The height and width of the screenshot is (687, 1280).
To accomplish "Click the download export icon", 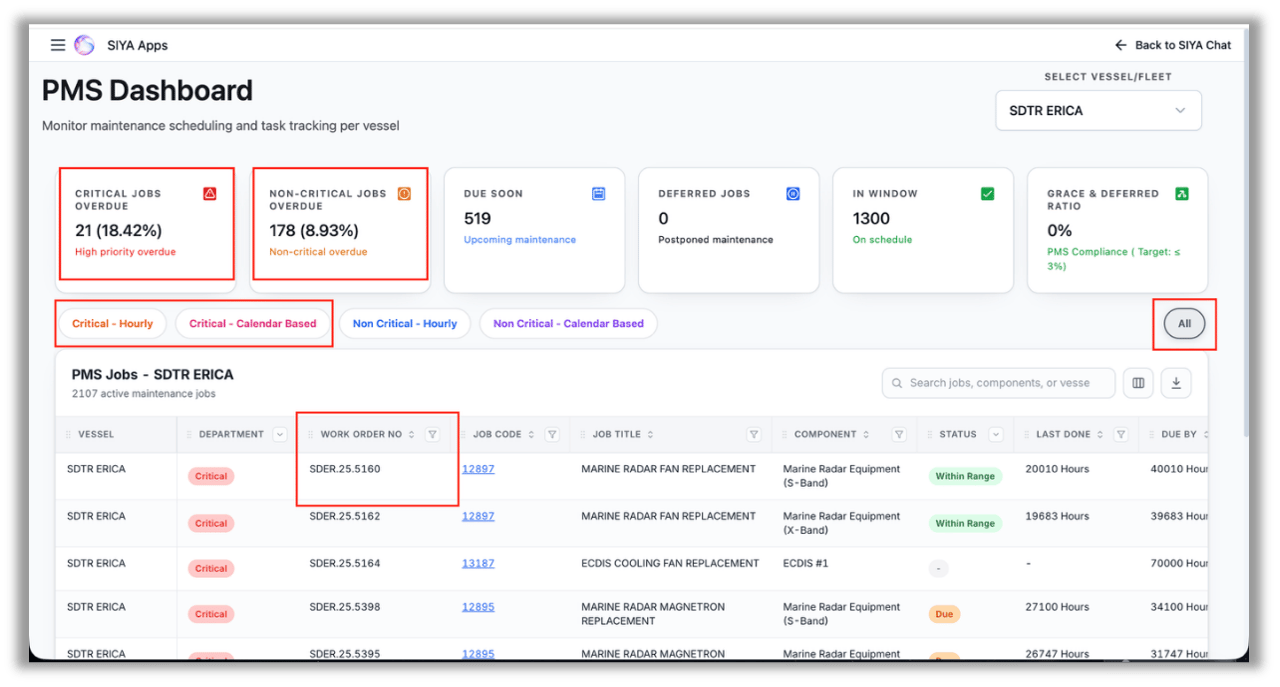I will click(1176, 383).
